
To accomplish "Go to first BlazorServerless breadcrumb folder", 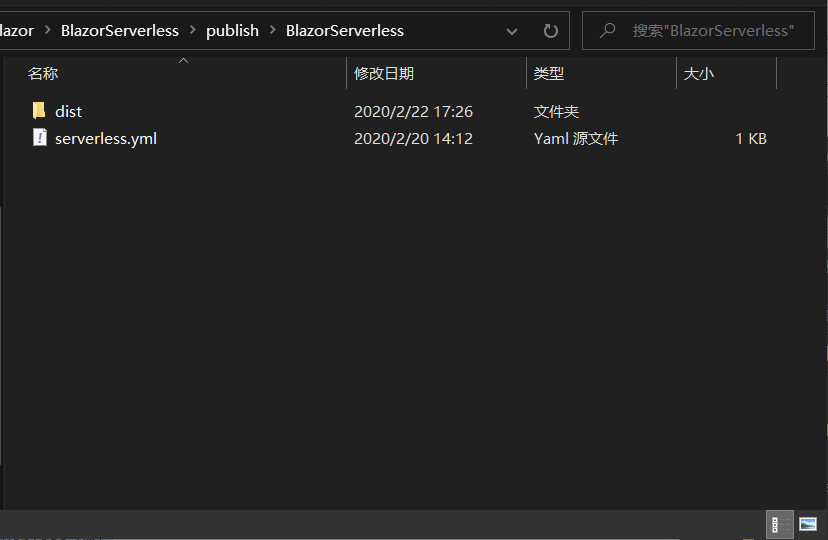I will [120, 31].
